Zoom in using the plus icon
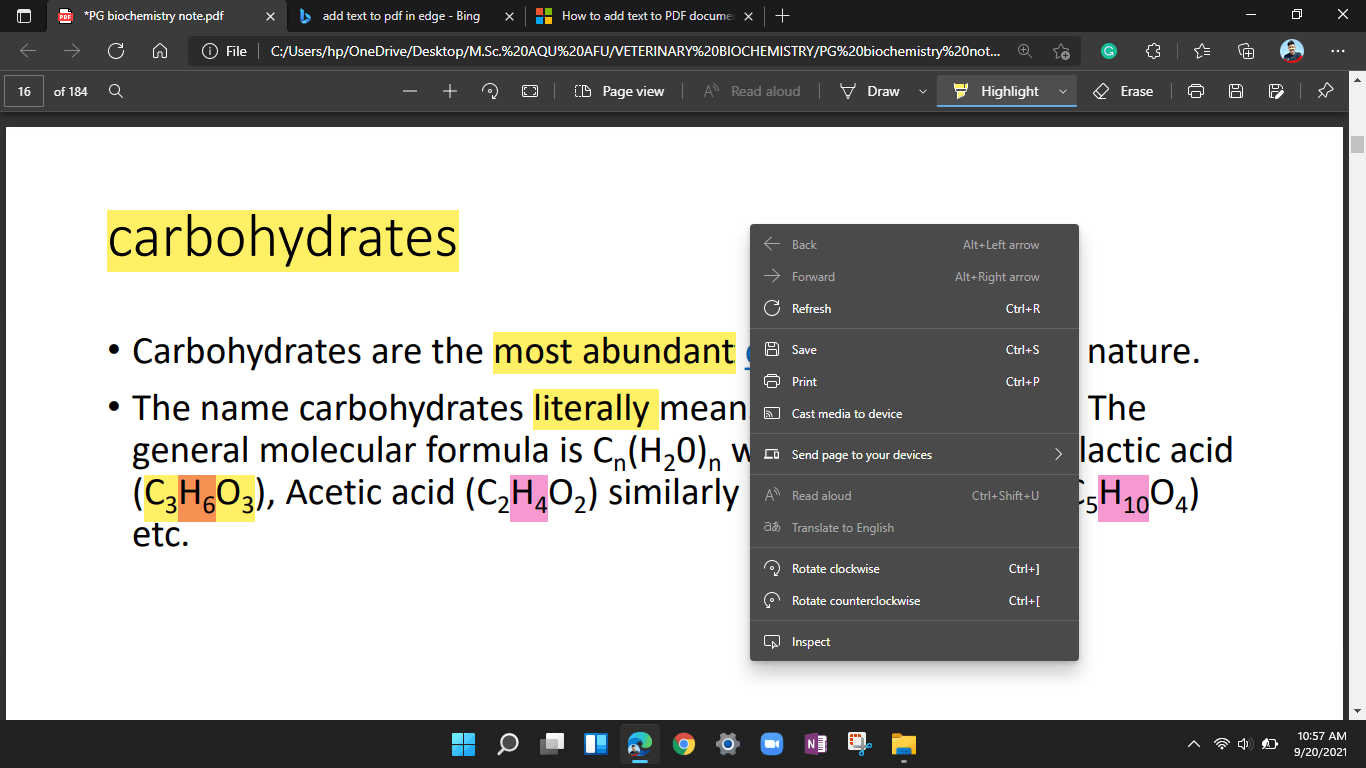The height and width of the screenshot is (768, 1366). pos(450,91)
